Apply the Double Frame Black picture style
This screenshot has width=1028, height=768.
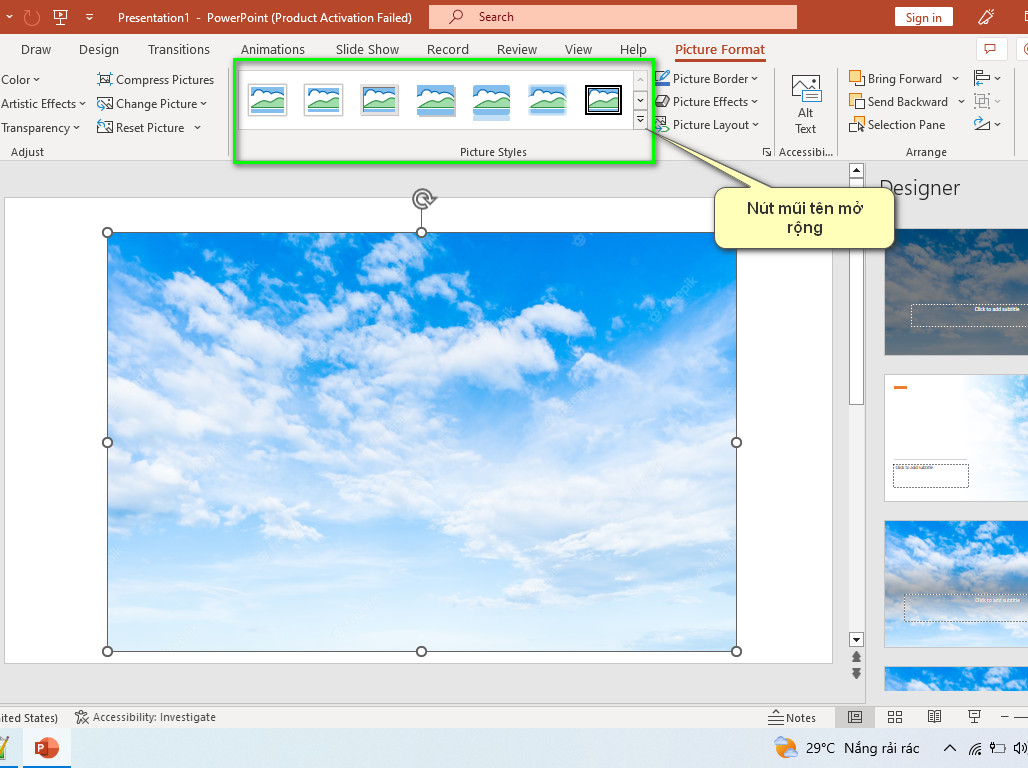pyautogui.click(x=603, y=100)
